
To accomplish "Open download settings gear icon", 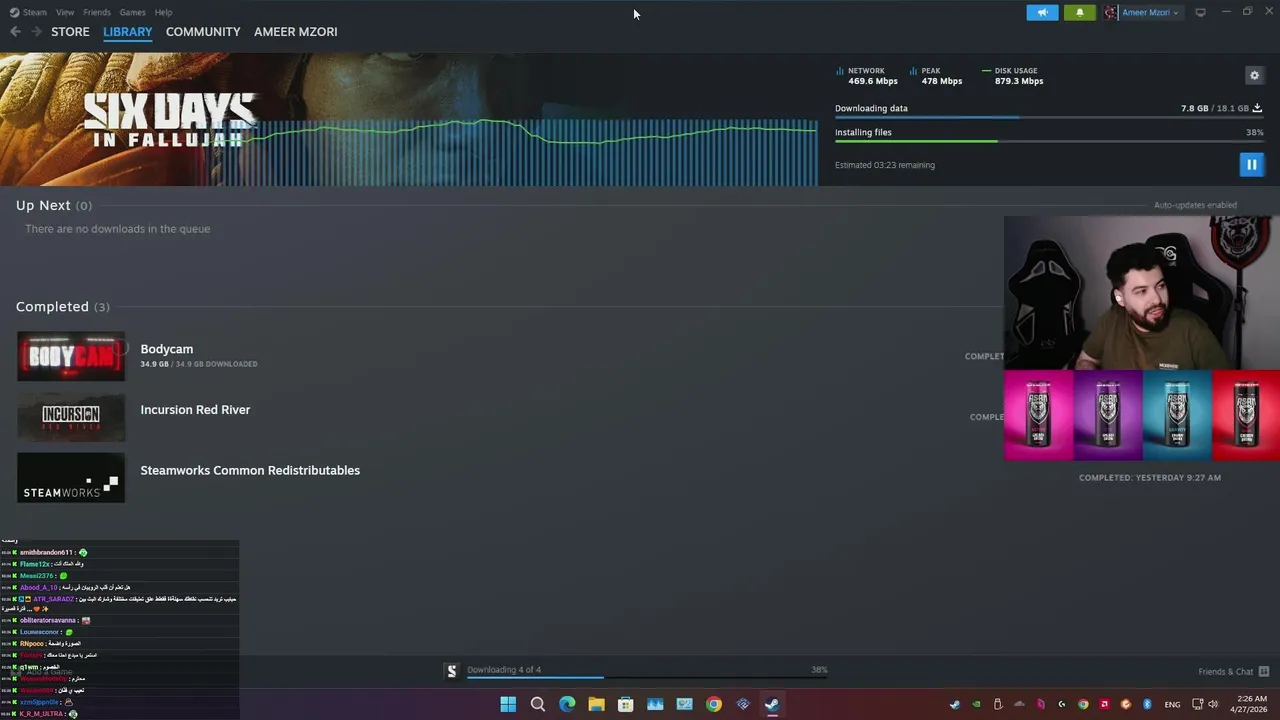I will (x=1254, y=75).
